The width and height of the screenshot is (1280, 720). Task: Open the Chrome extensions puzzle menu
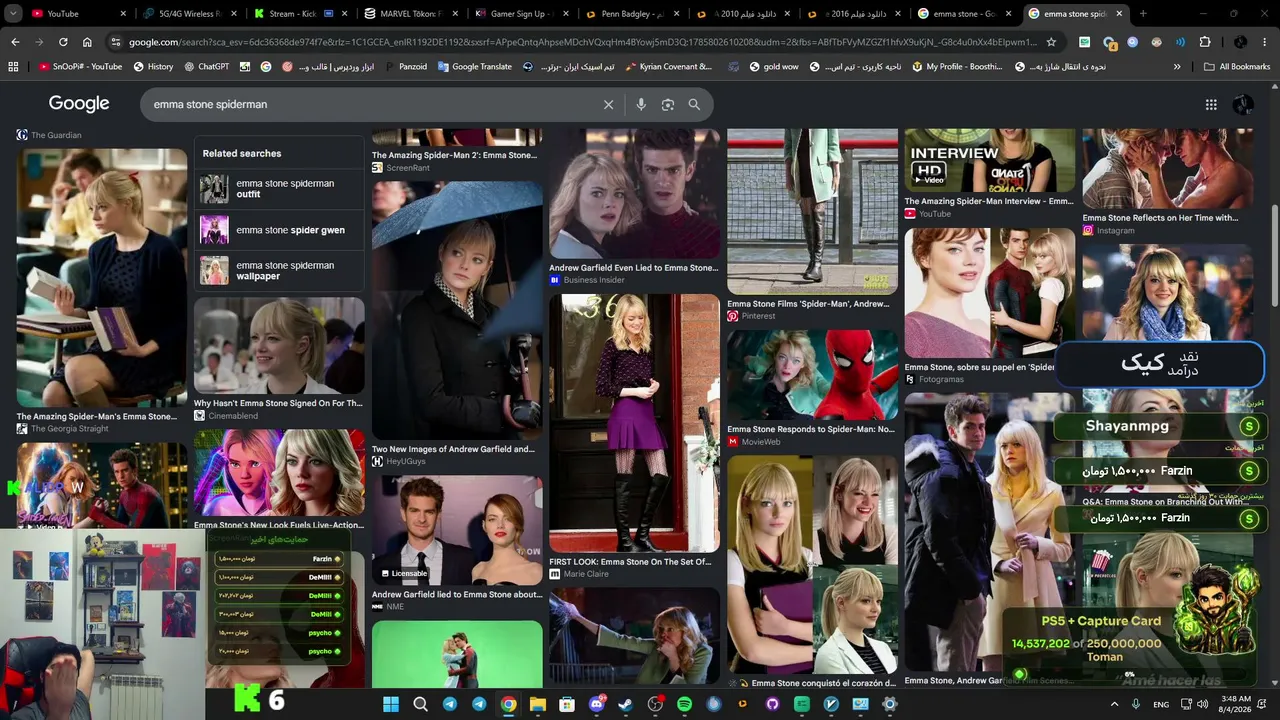1205,42
